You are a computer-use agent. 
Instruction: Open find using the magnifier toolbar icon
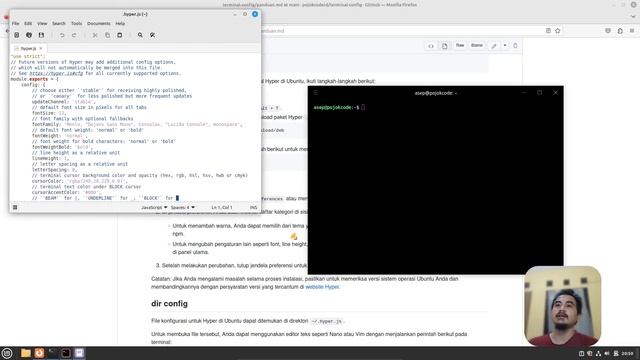pyautogui.click(x=140, y=35)
